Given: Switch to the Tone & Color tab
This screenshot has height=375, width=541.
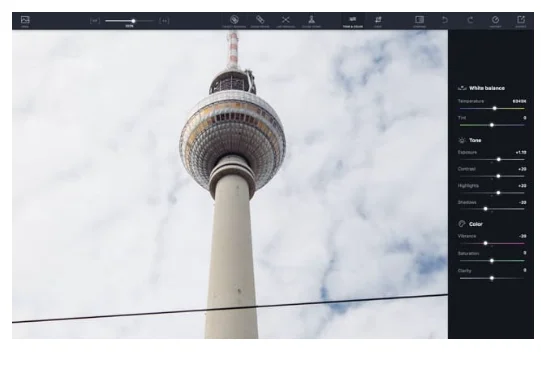Looking at the screenshot, I should coord(353,21).
